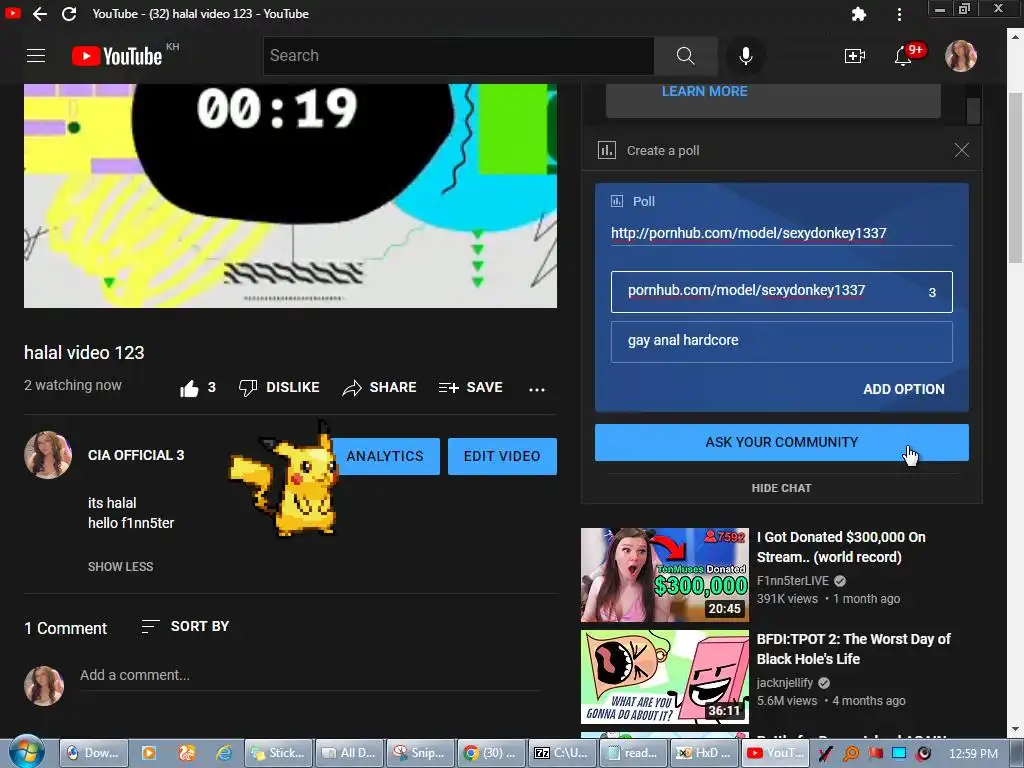Start voice search with microphone icon
This screenshot has height=768, width=1024.
745,56
